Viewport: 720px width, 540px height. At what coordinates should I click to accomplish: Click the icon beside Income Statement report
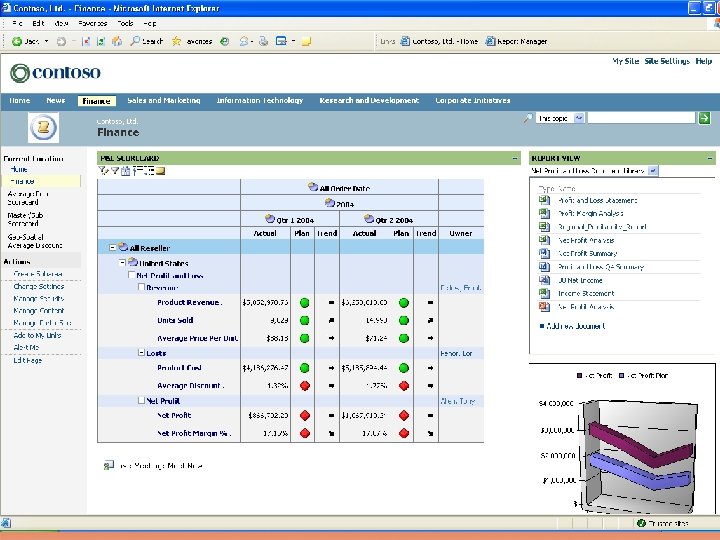coord(544,293)
